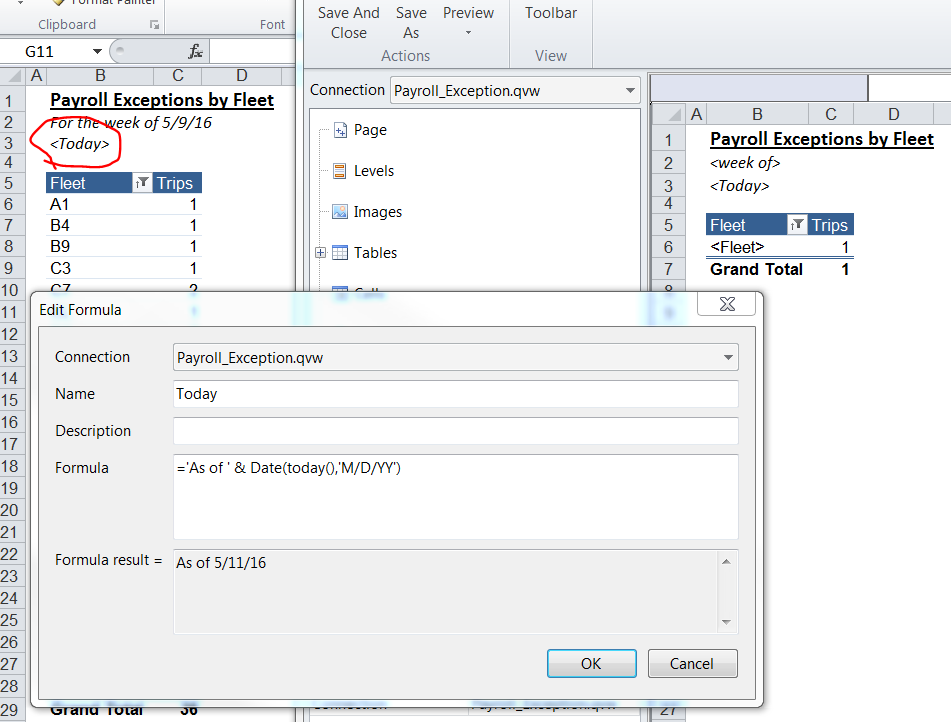Viewport: 951px width, 722px height.
Task: Click the Cancel button
Action: click(x=692, y=663)
